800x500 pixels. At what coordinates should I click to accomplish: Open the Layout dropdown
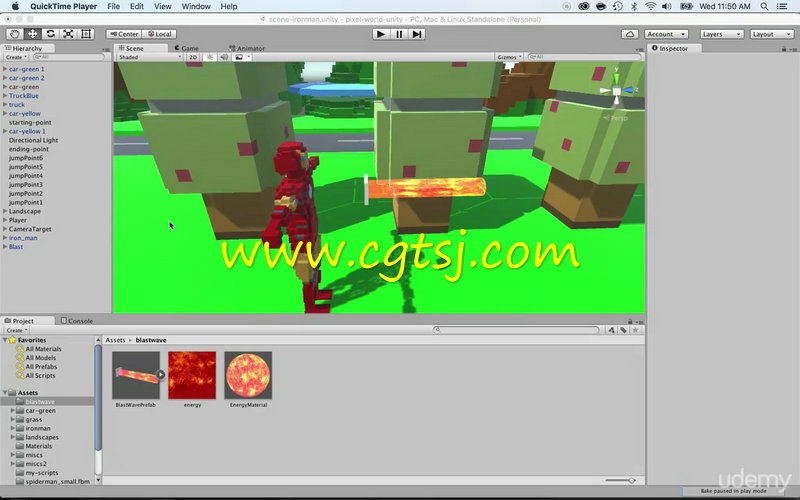tap(772, 34)
